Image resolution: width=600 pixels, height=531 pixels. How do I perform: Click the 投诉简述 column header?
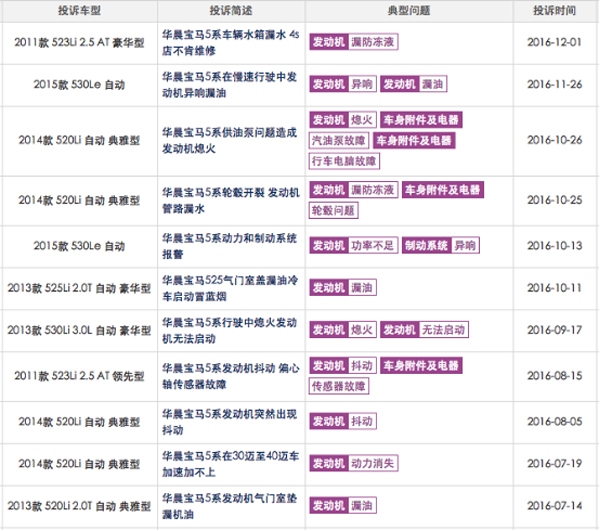point(231,10)
